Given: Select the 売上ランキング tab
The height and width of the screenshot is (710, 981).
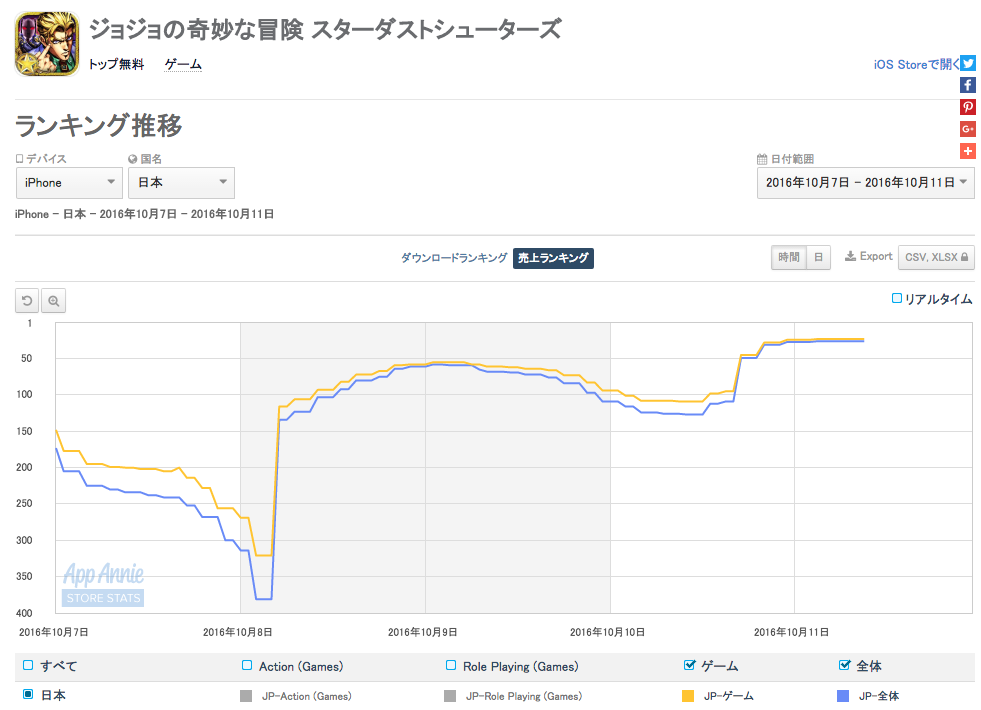Looking at the screenshot, I should (553, 258).
